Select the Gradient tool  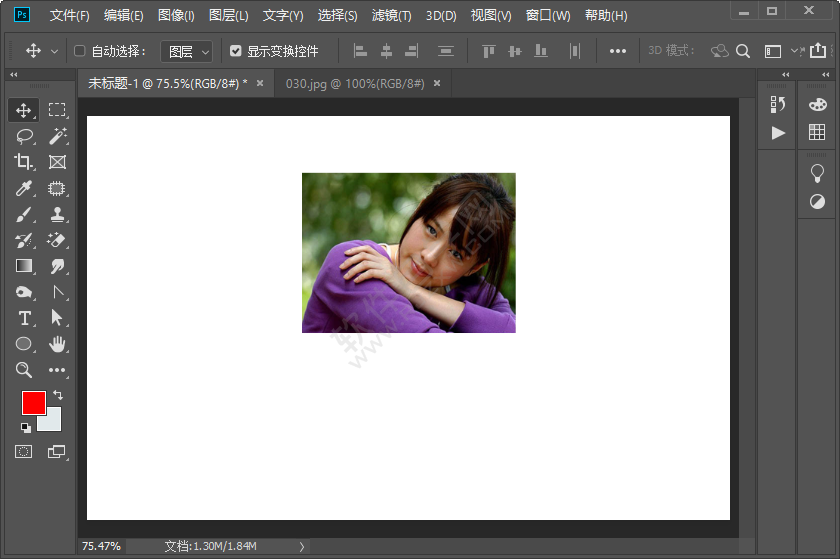pyautogui.click(x=24, y=266)
